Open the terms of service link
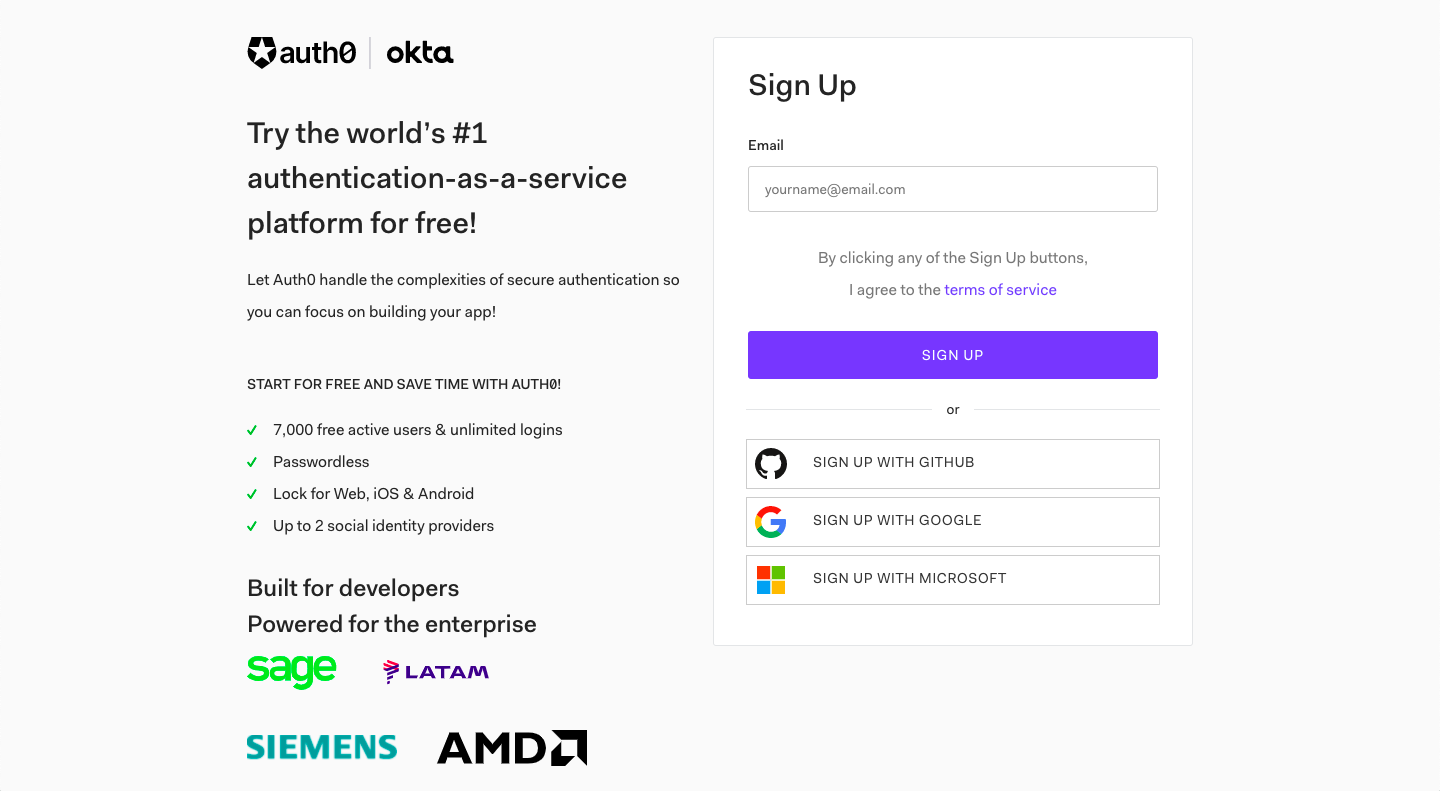Screen dimensions: 1440x791 point(1000,289)
